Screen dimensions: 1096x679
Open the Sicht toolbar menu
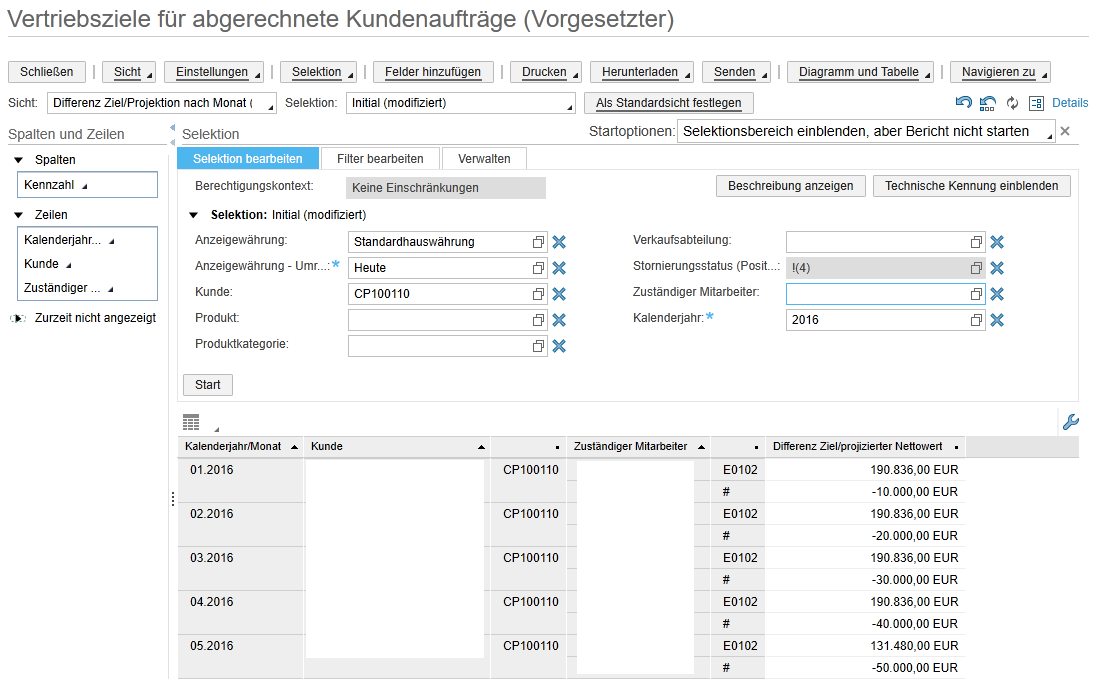129,72
